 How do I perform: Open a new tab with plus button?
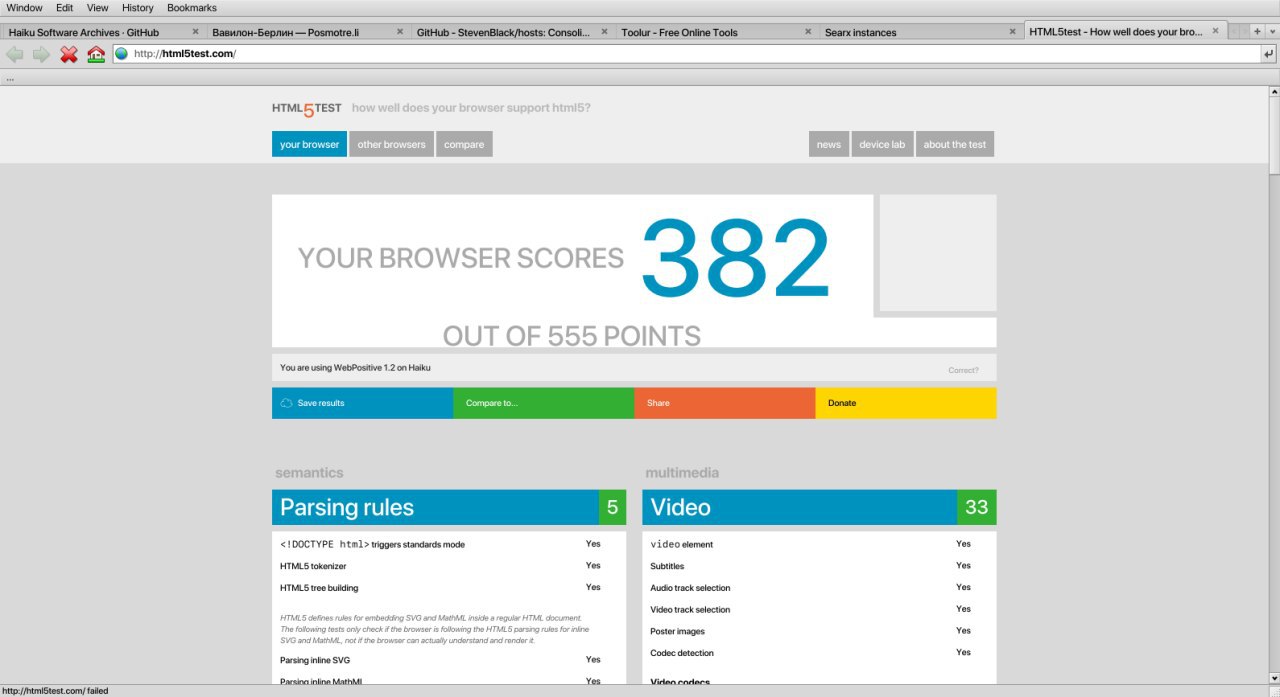click(x=1257, y=32)
